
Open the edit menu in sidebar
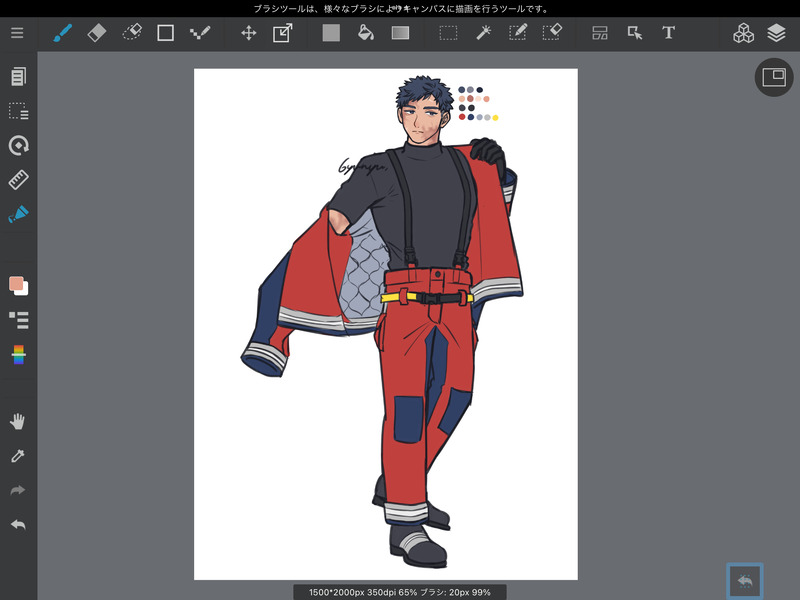[18, 77]
